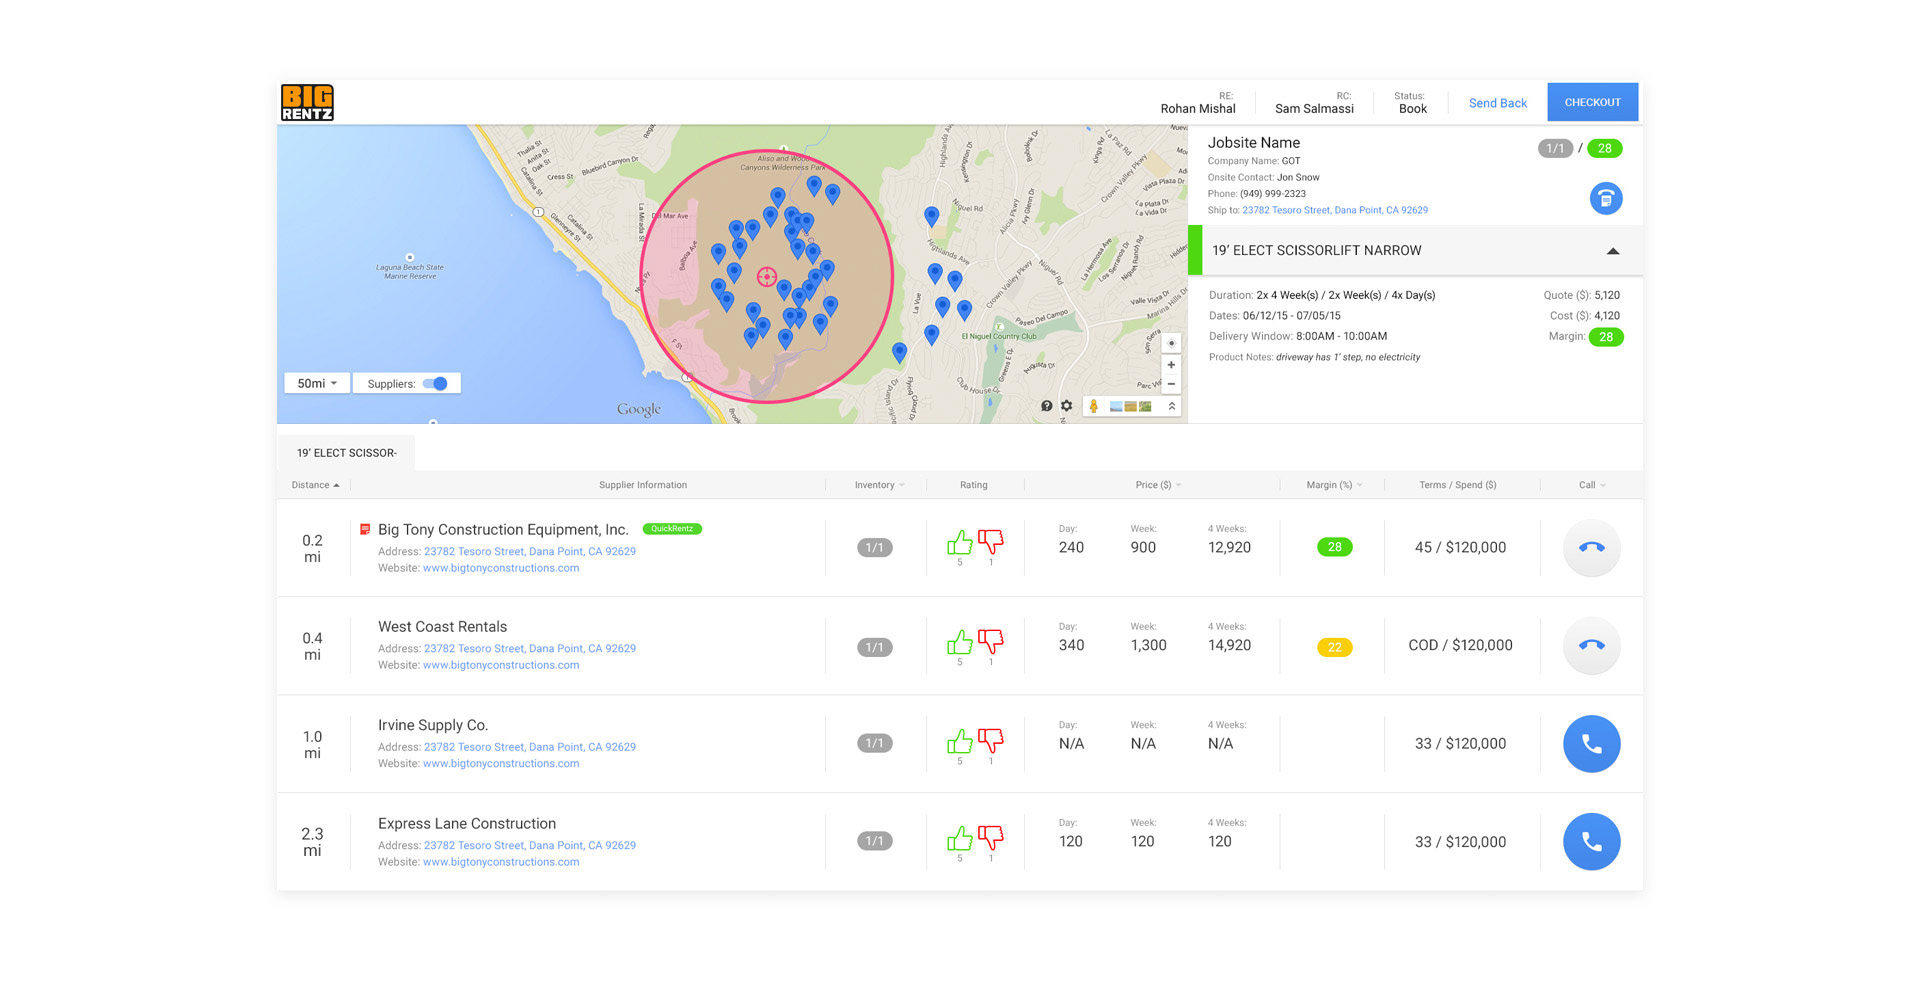Click thumbs up for Big Tony Construction
The height and width of the screenshot is (993, 1920).
click(x=960, y=542)
